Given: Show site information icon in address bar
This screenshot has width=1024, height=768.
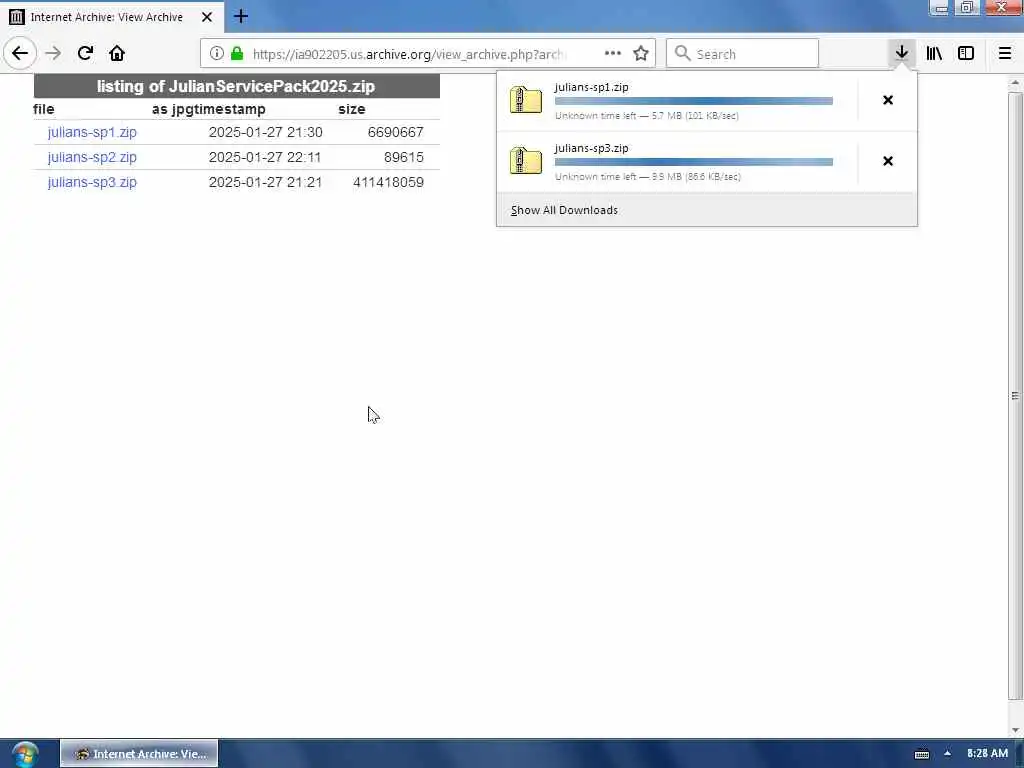Looking at the screenshot, I should click(x=216, y=54).
